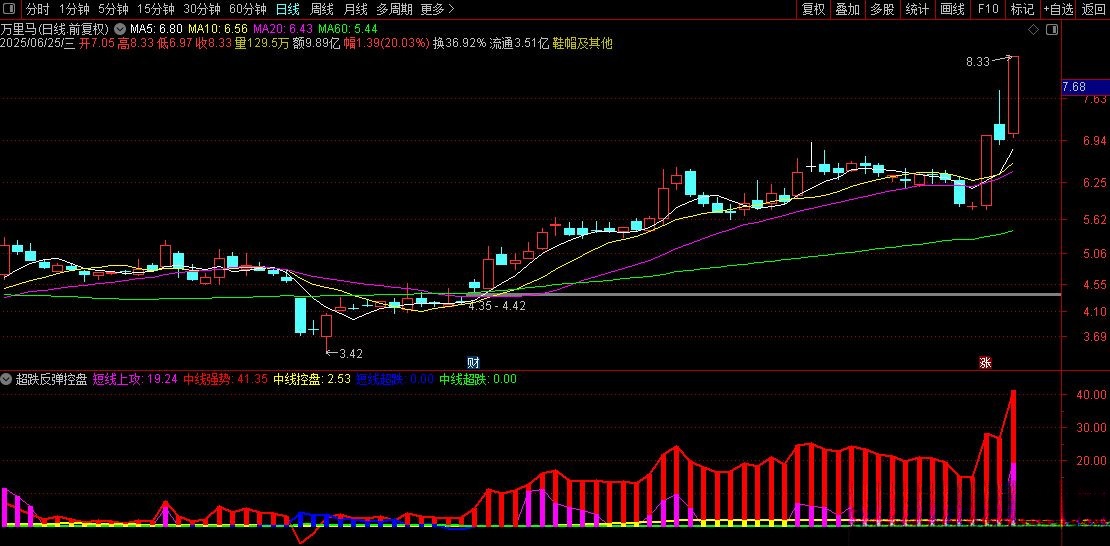Open F10 company info
The height and width of the screenshot is (546, 1110).
(988, 9)
